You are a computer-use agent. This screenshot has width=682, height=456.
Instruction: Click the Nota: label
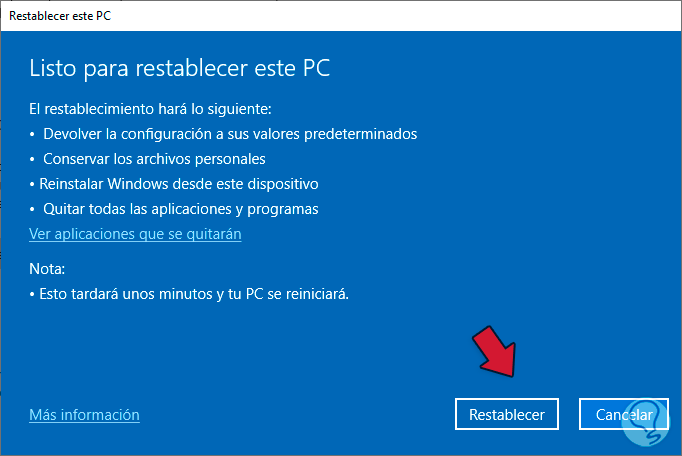pos(47,269)
